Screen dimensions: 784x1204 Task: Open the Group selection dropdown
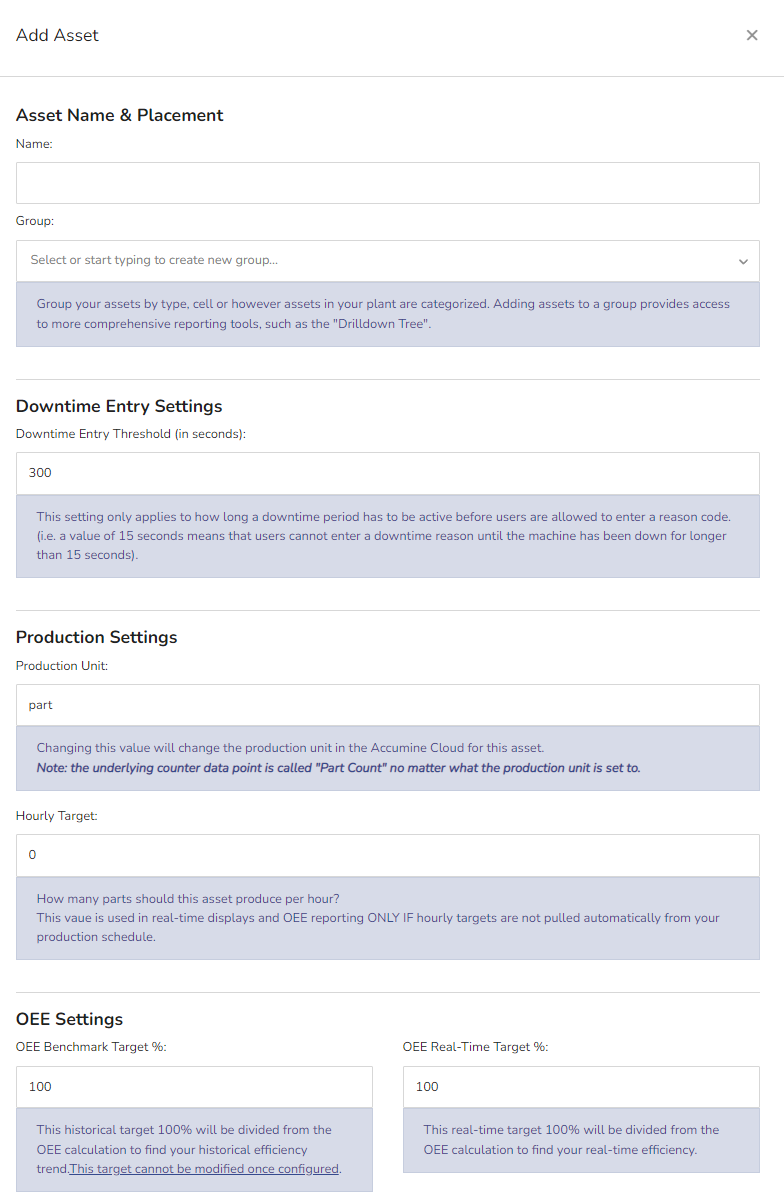pyautogui.click(x=388, y=261)
